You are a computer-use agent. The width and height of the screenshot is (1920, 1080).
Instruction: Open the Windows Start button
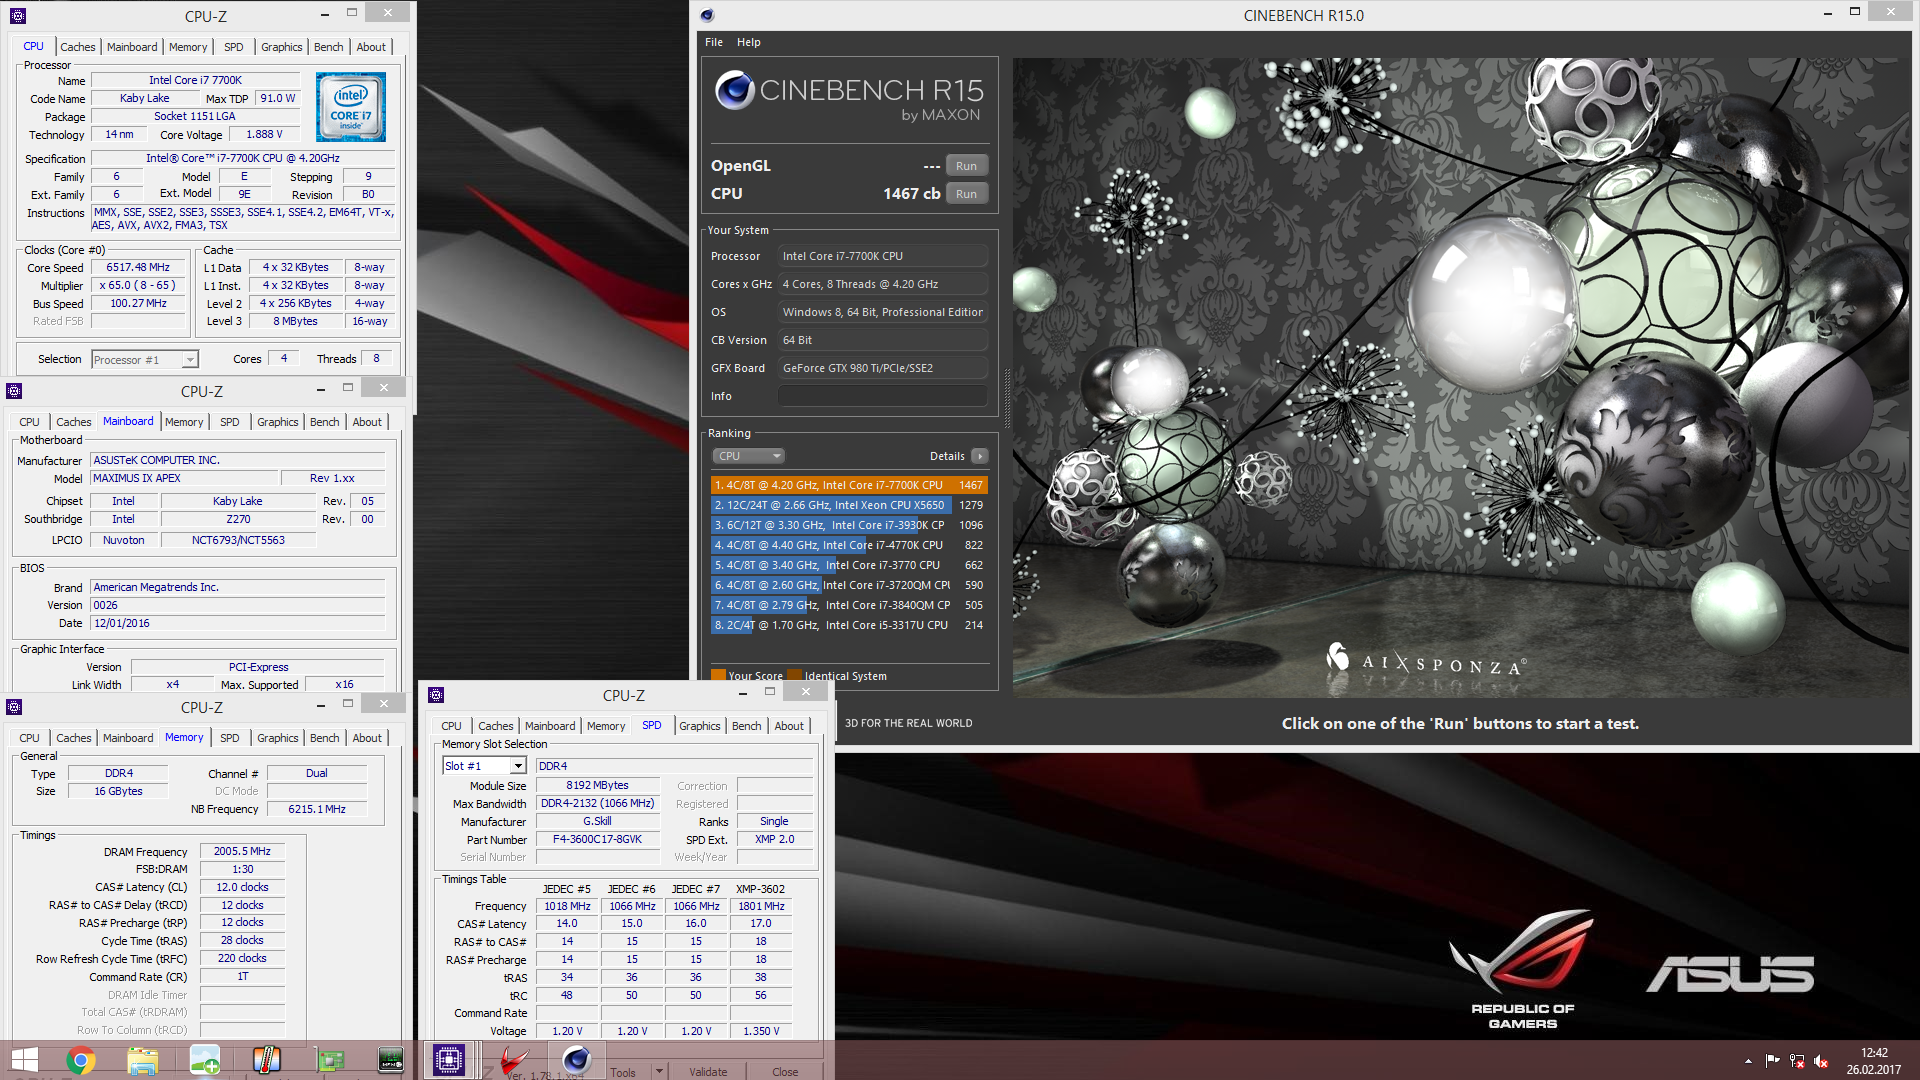tap(24, 1061)
